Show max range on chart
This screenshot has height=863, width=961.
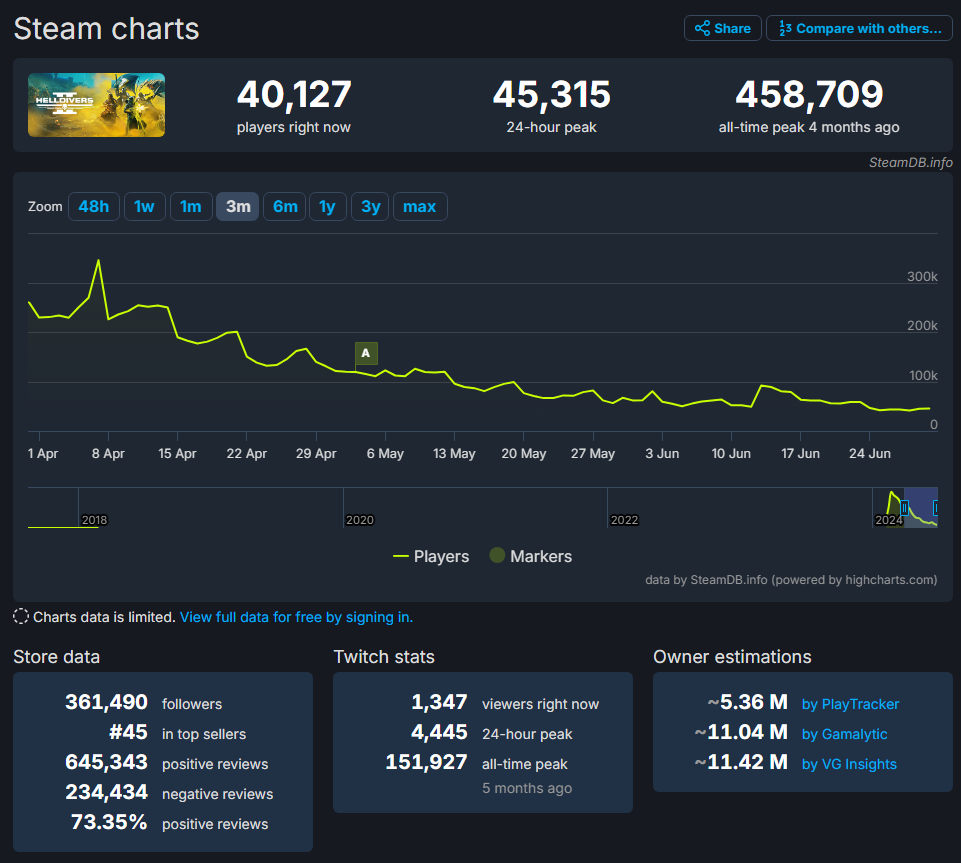(420, 207)
